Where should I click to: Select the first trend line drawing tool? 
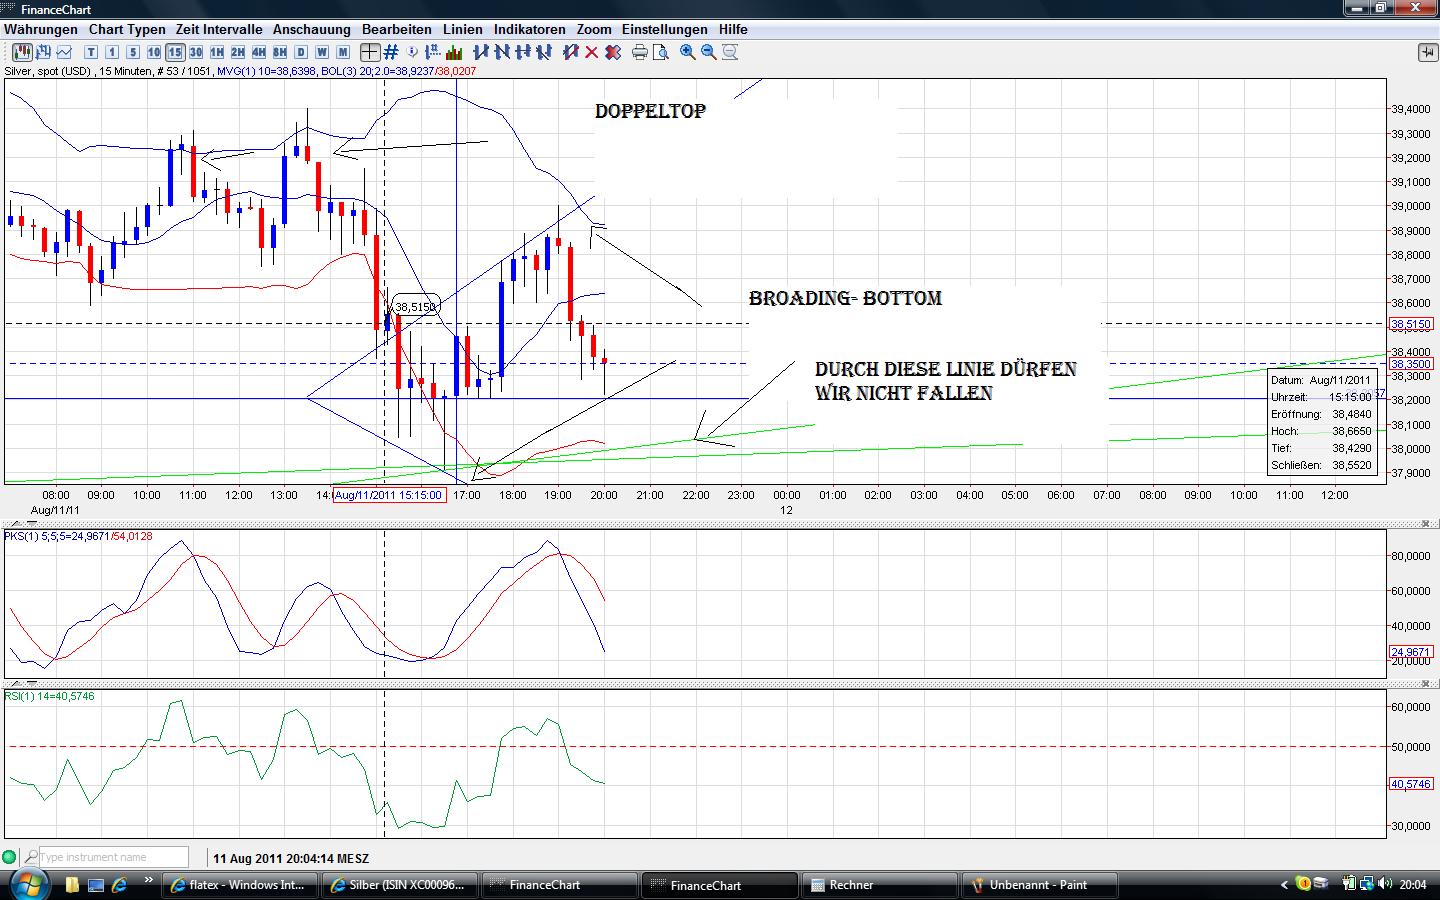pos(480,52)
